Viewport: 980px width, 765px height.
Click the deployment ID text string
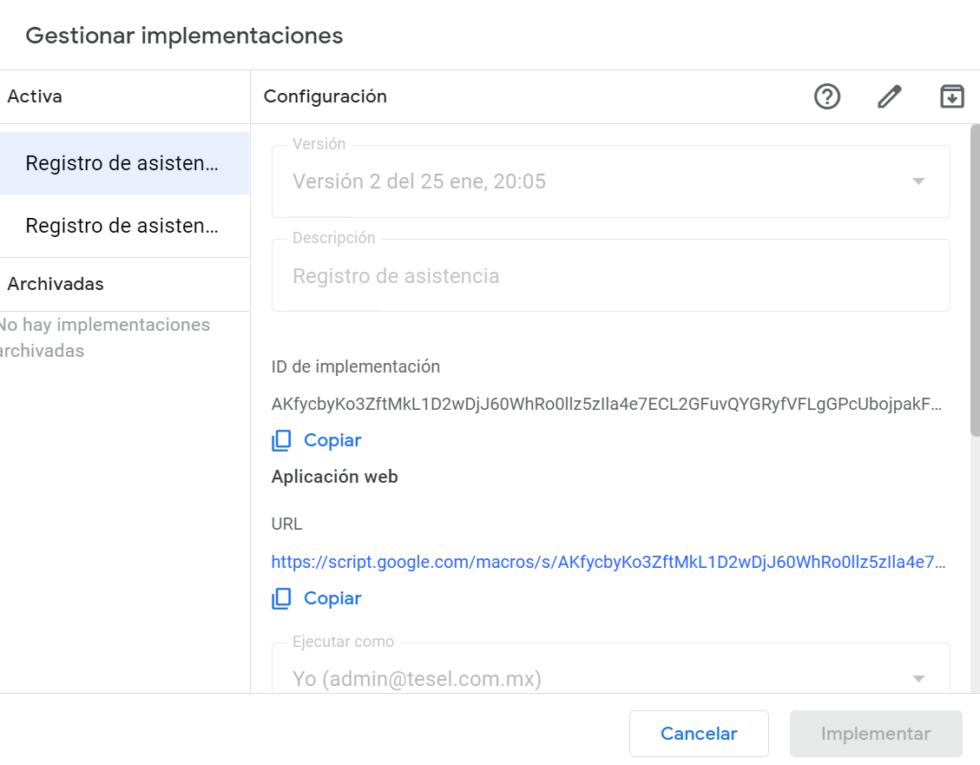(606, 404)
